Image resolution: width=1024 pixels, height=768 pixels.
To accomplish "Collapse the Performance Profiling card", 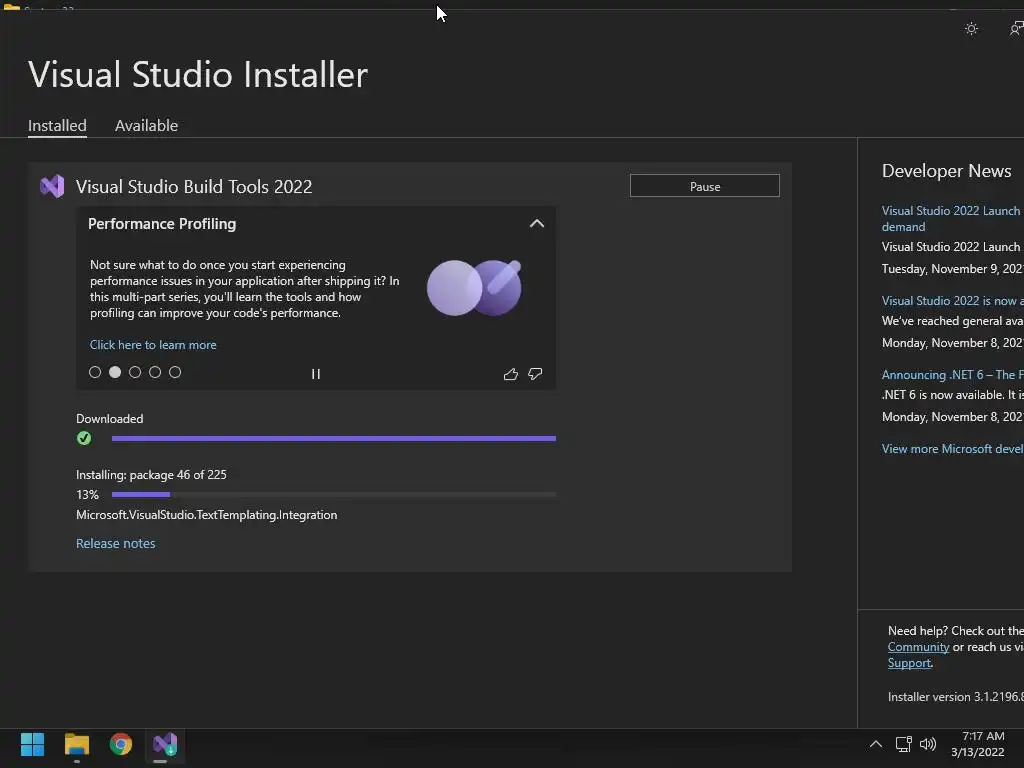I will tap(537, 223).
